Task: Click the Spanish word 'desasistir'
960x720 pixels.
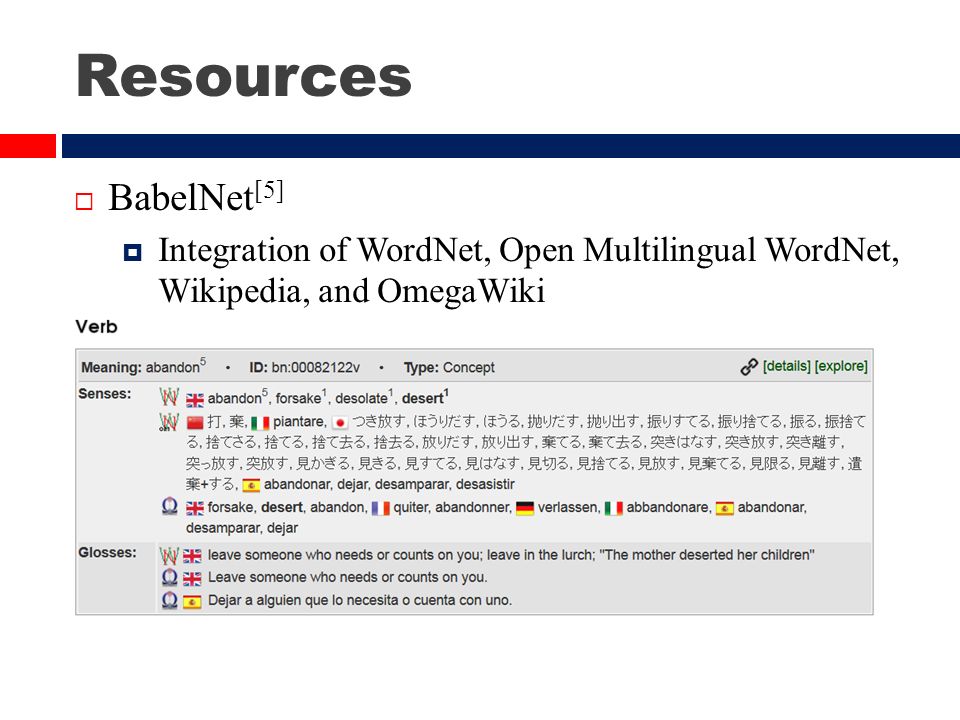Action: tap(485, 484)
